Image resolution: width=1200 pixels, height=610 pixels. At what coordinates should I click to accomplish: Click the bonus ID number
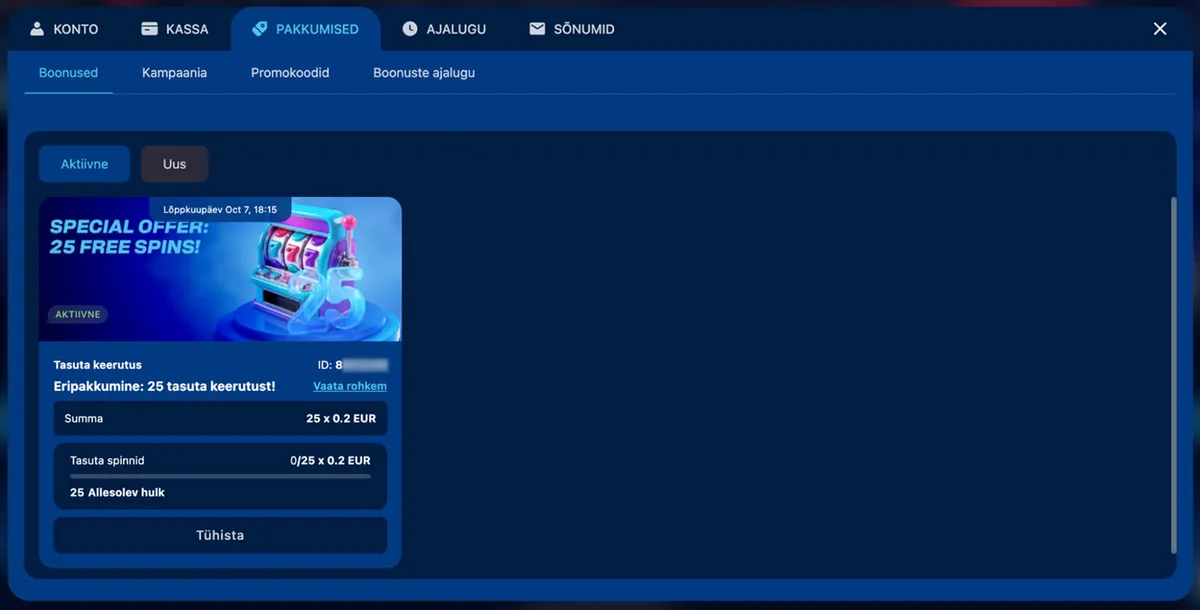pos(352,365)
